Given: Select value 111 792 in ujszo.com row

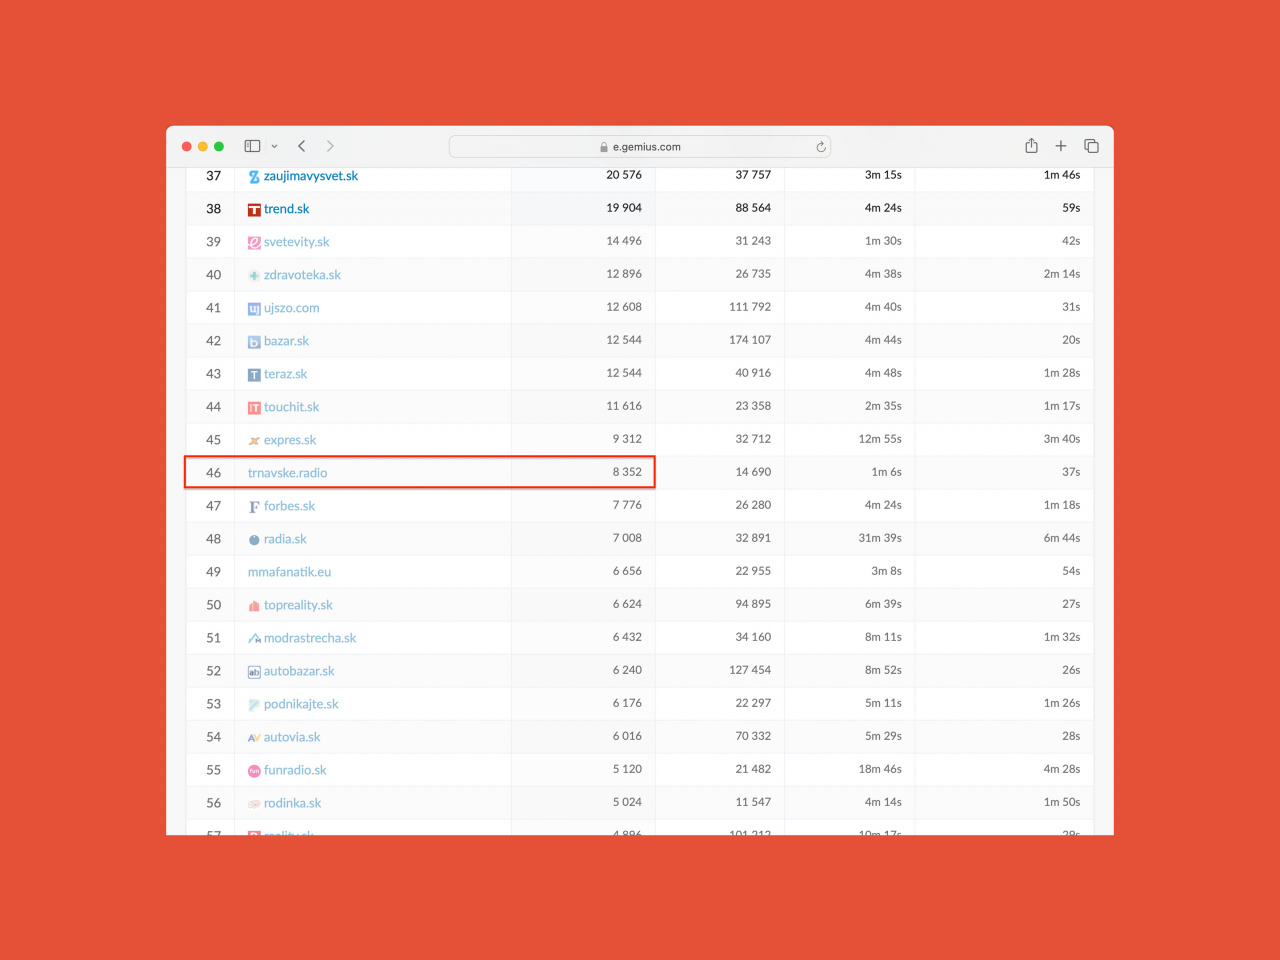Looking at the screenshot, I should click(x=750, y=307).
